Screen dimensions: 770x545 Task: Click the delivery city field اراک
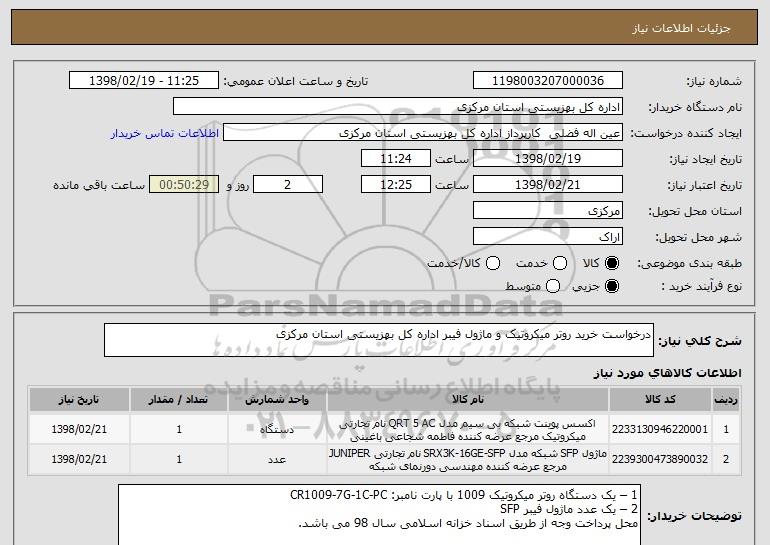click(x=548, y=237)
